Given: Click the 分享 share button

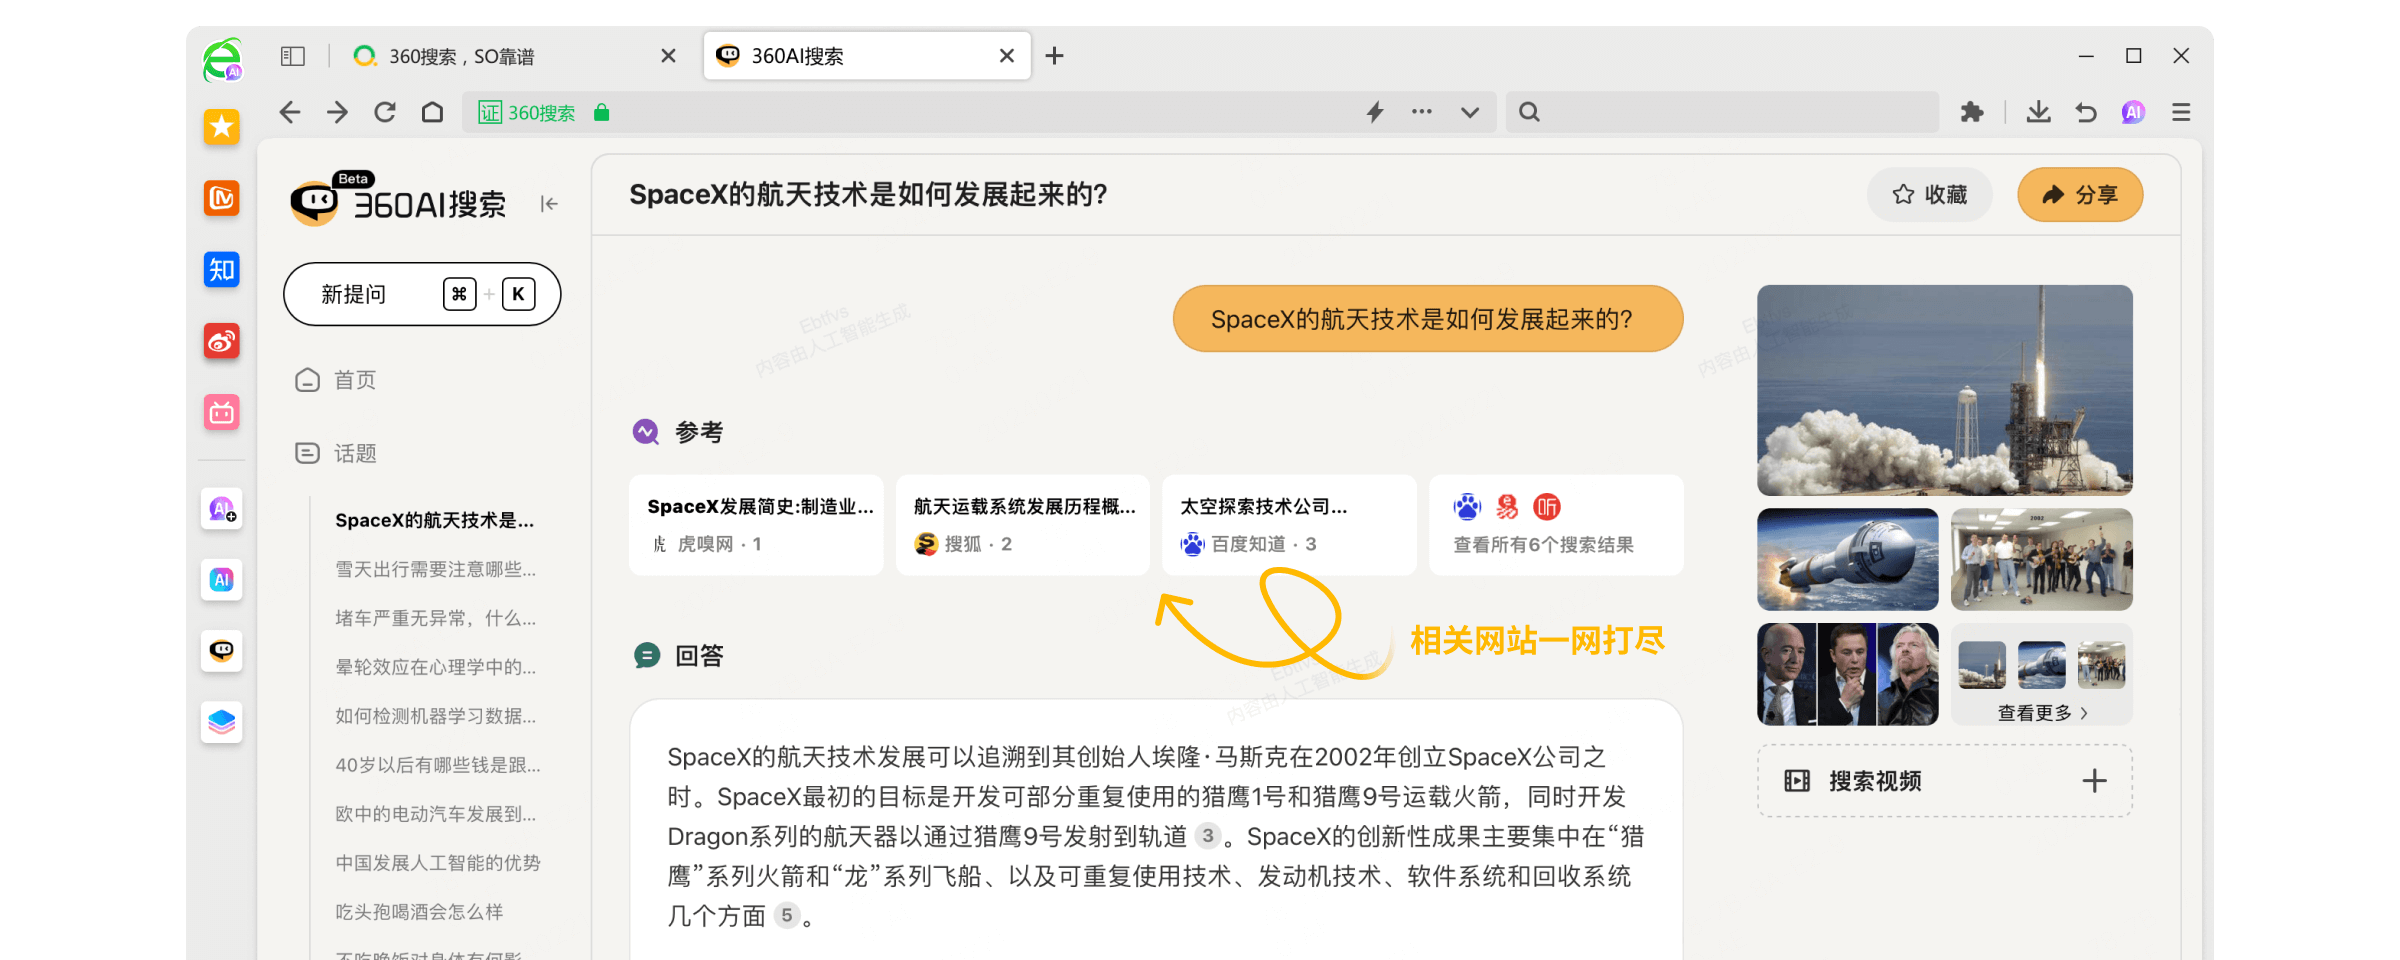Looking at the screenshot, I should point(2080,195).
